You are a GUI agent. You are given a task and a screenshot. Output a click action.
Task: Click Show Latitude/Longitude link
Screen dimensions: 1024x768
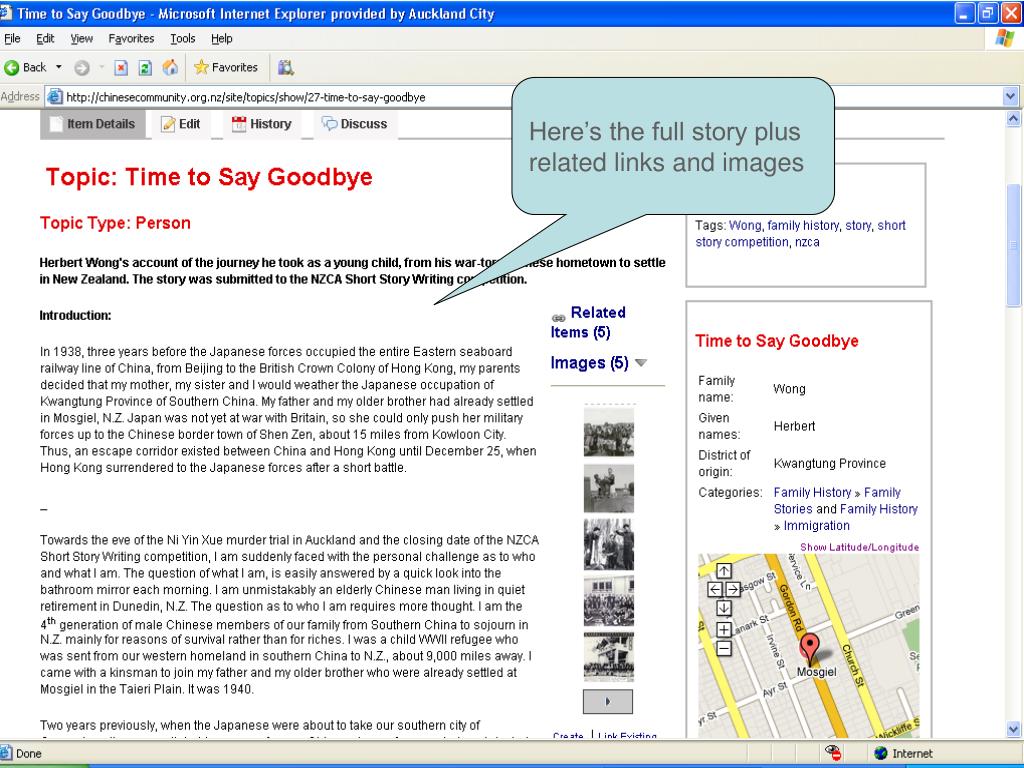pyautogui.click(x=859, y=547)
